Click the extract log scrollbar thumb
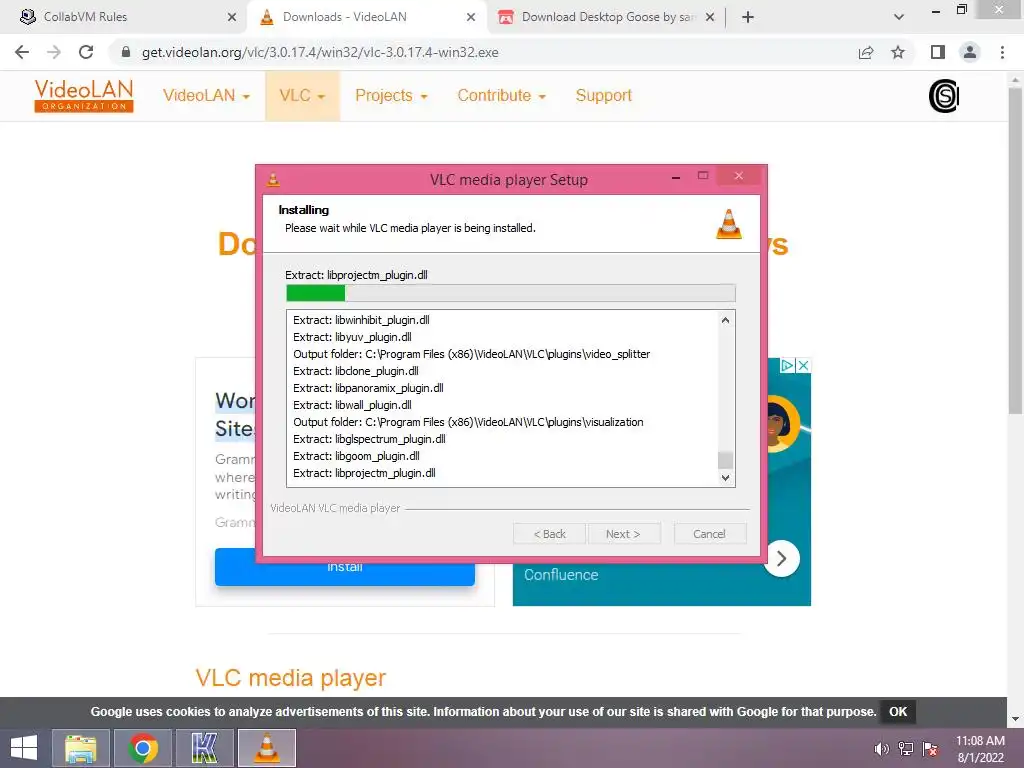The height and width of the screenshot is (768, 1024). point(725,460)
